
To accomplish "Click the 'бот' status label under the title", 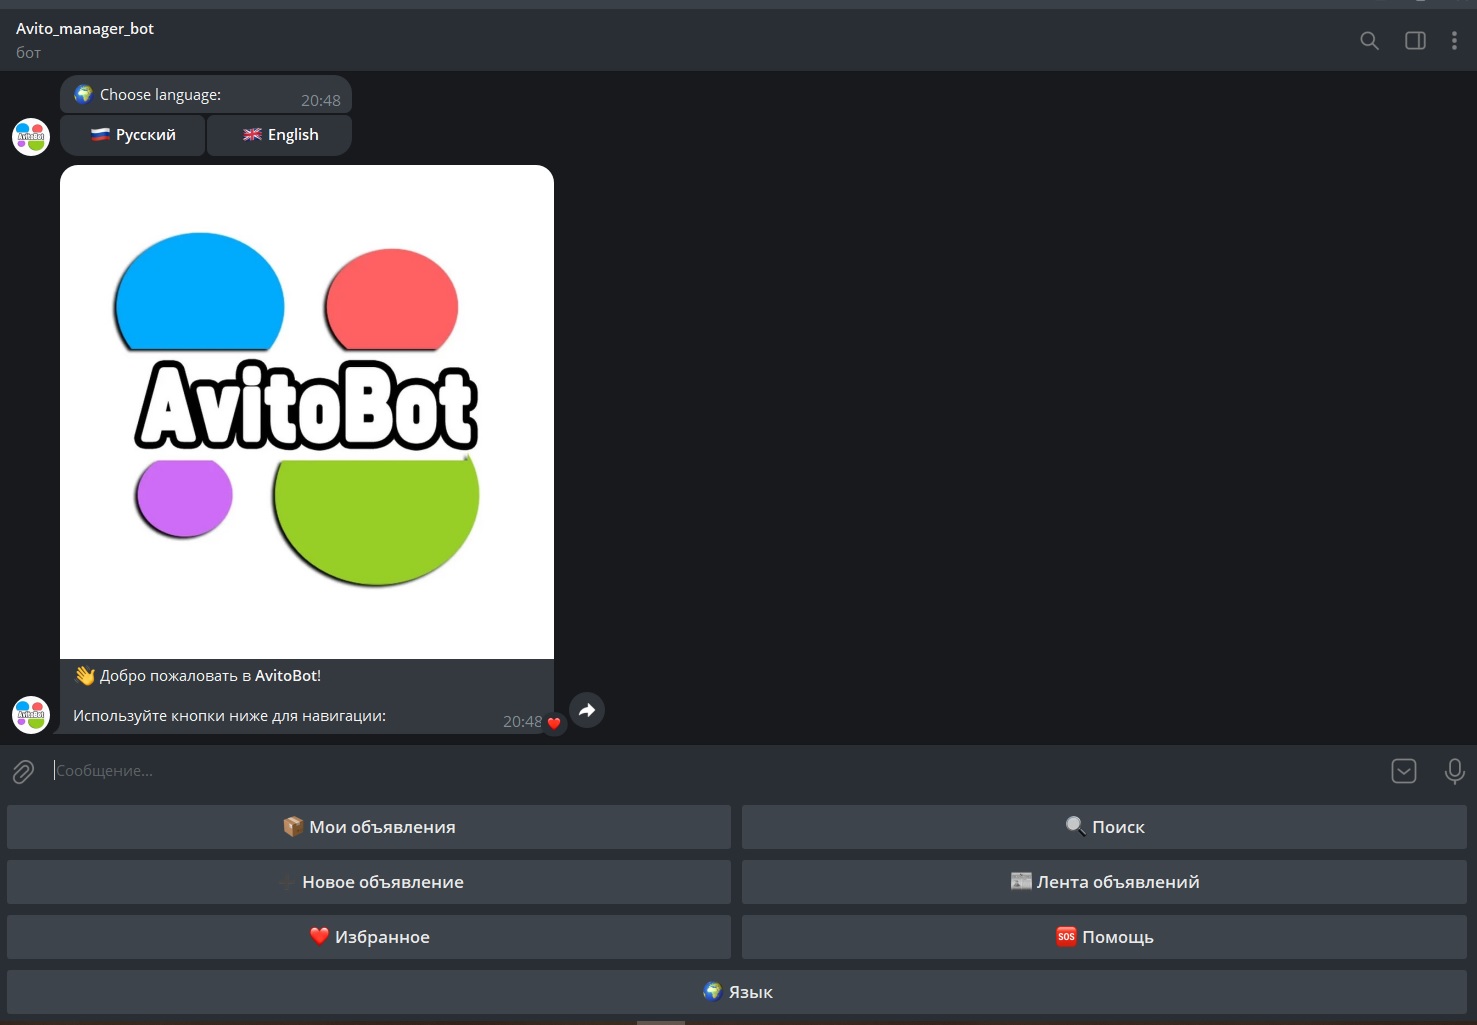I will click(28, 53).
